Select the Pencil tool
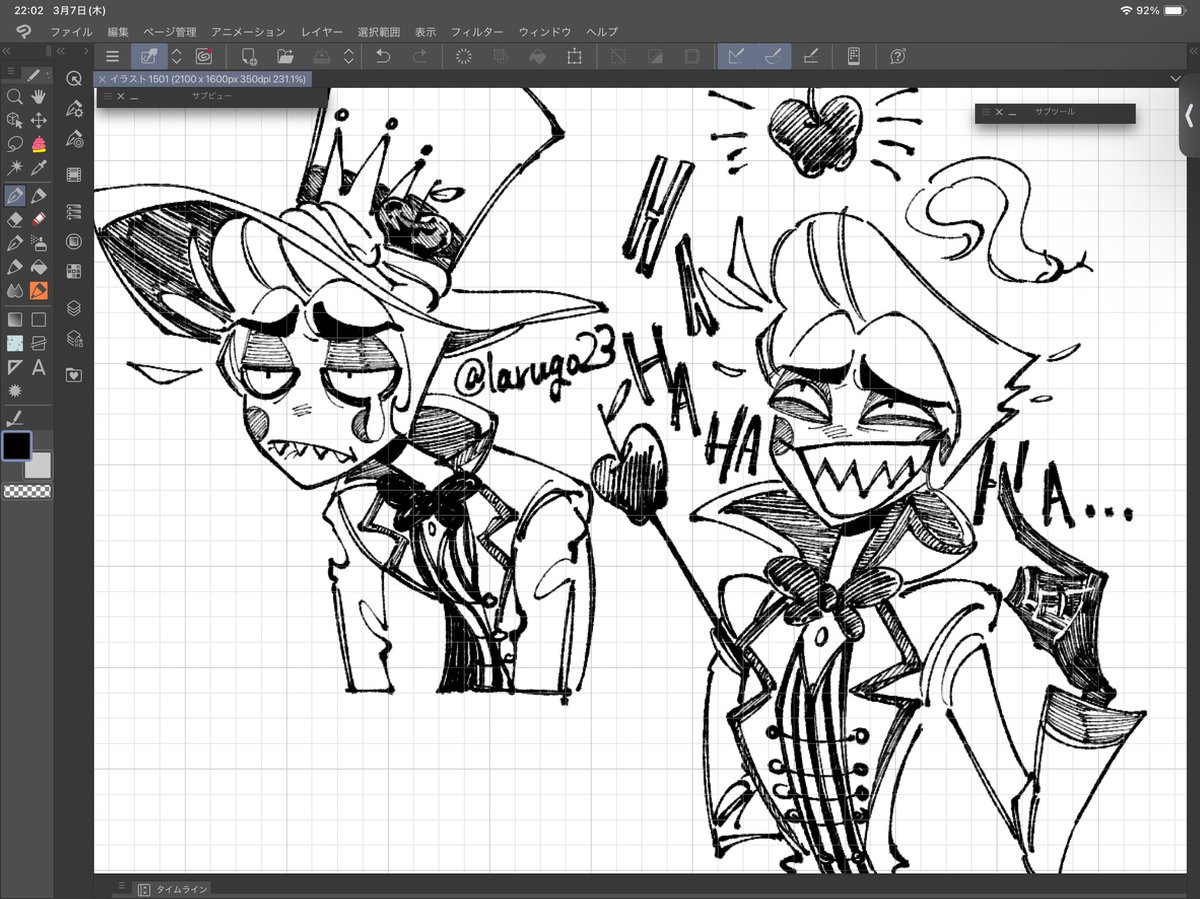Screen dimensions: 1200x899 click(x=39, y=195)
